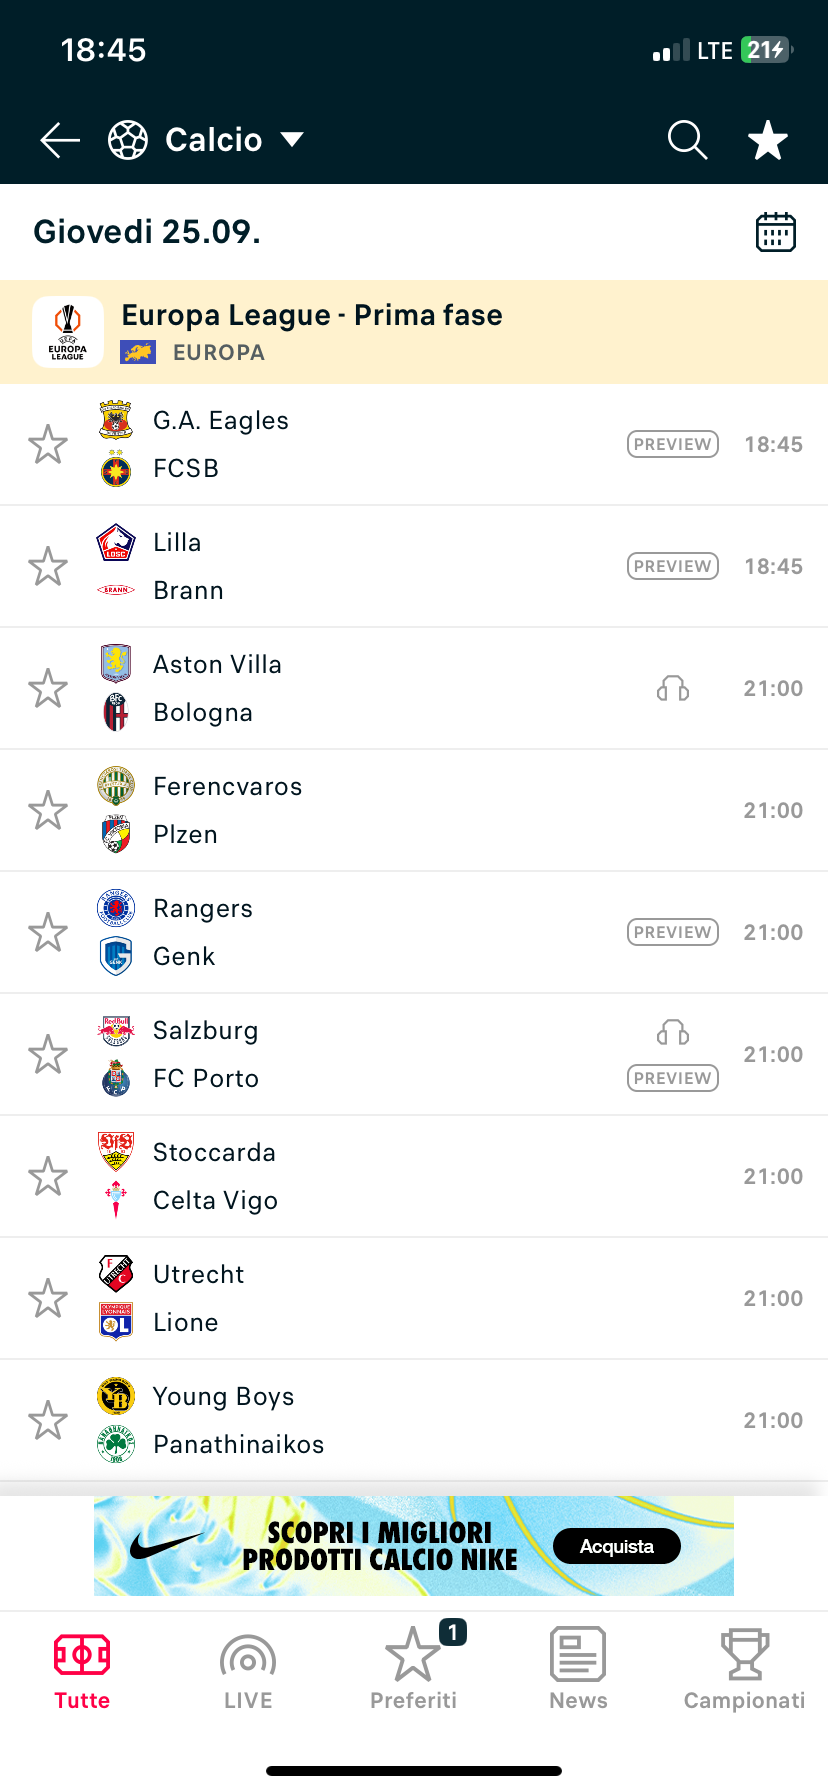
Task: Tap headphones icon for Salzburg match
Action: tap(673, 1032)
